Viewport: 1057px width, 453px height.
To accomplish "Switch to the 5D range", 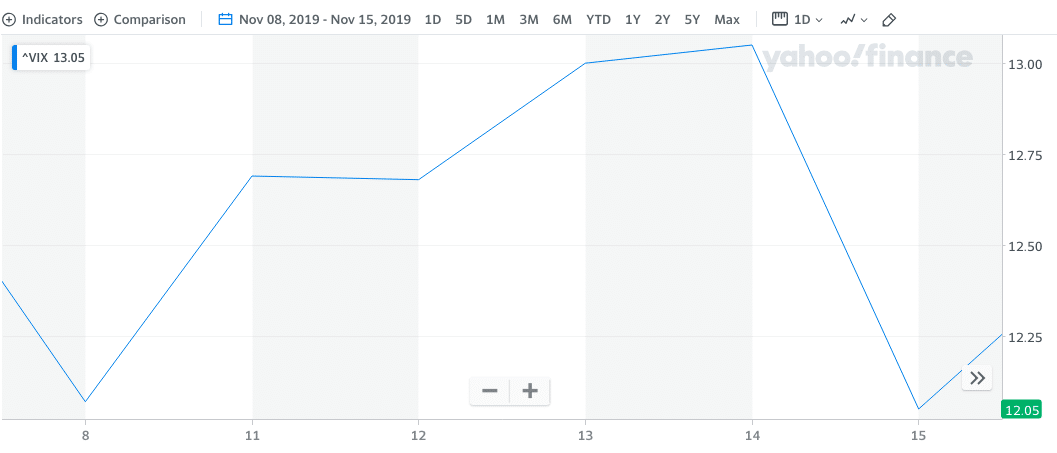I will coord(463,20).
